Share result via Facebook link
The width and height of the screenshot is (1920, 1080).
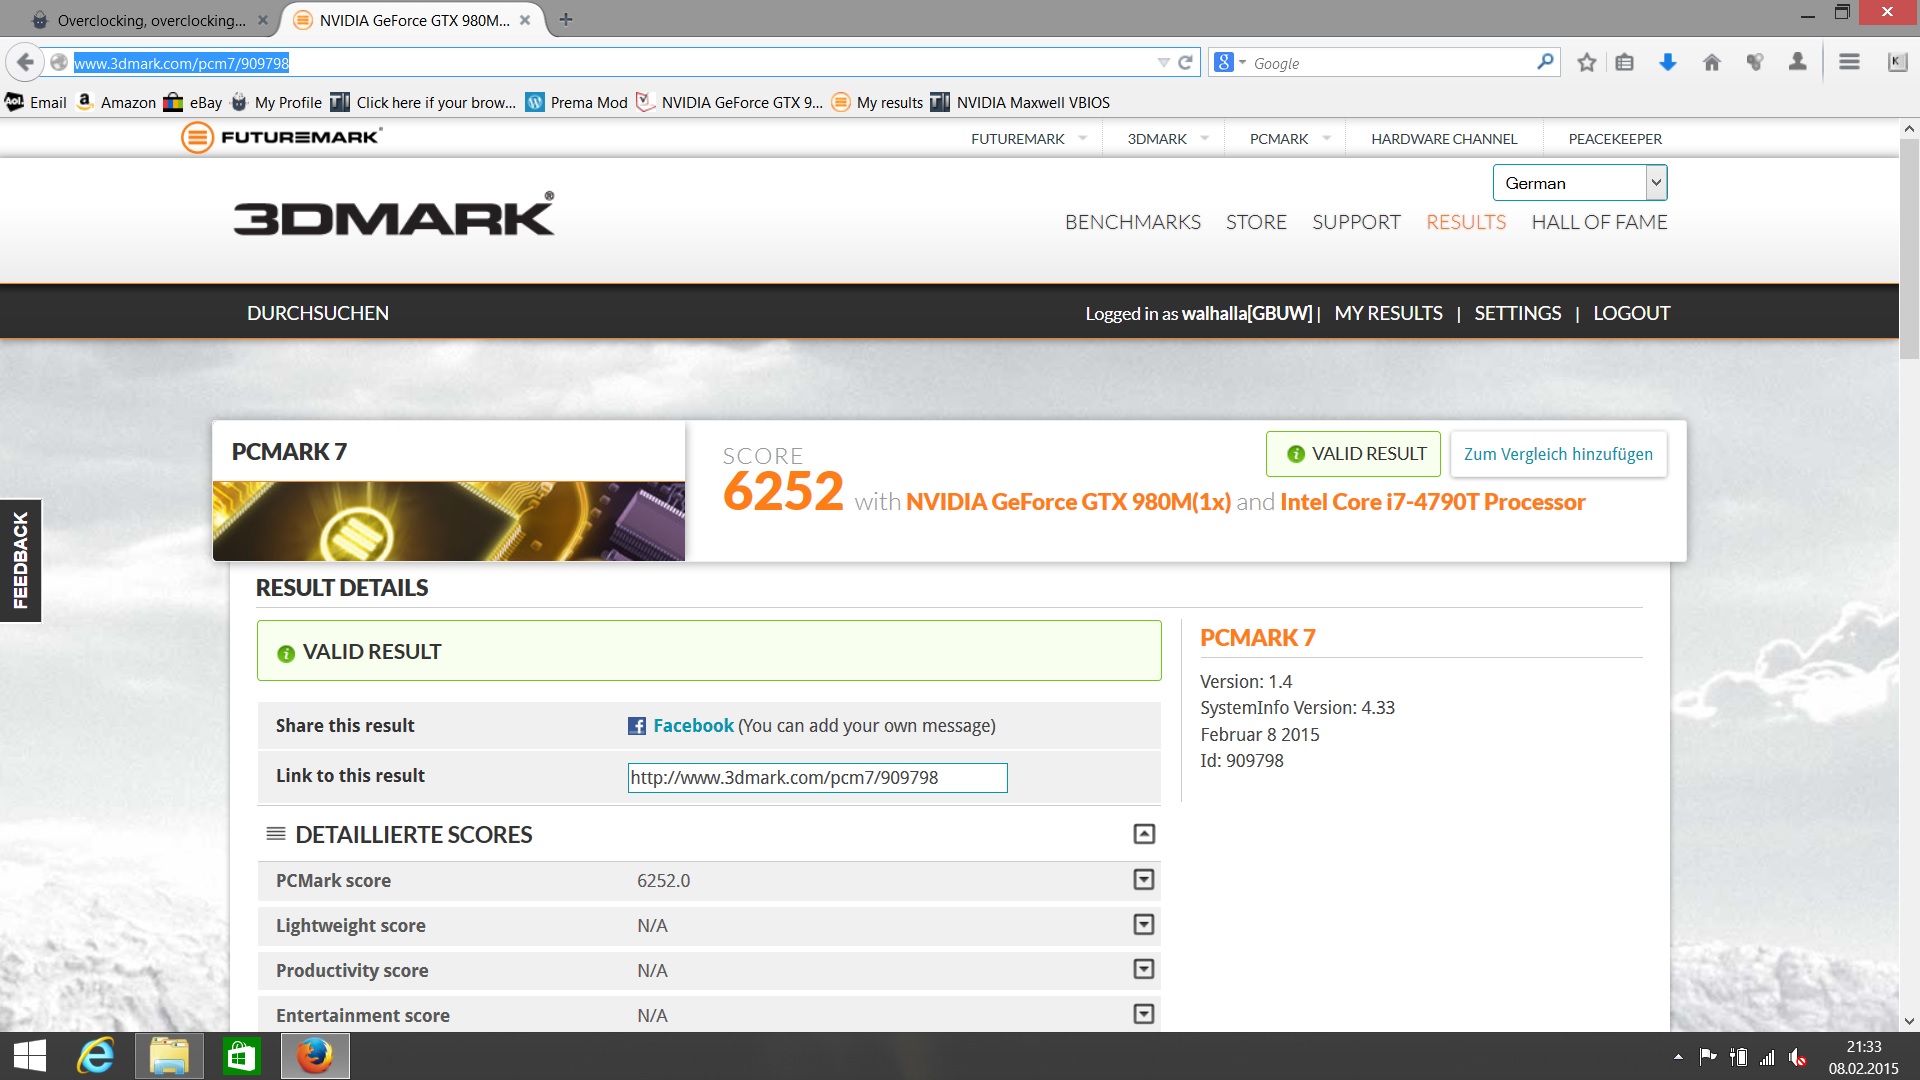point(693,726)
